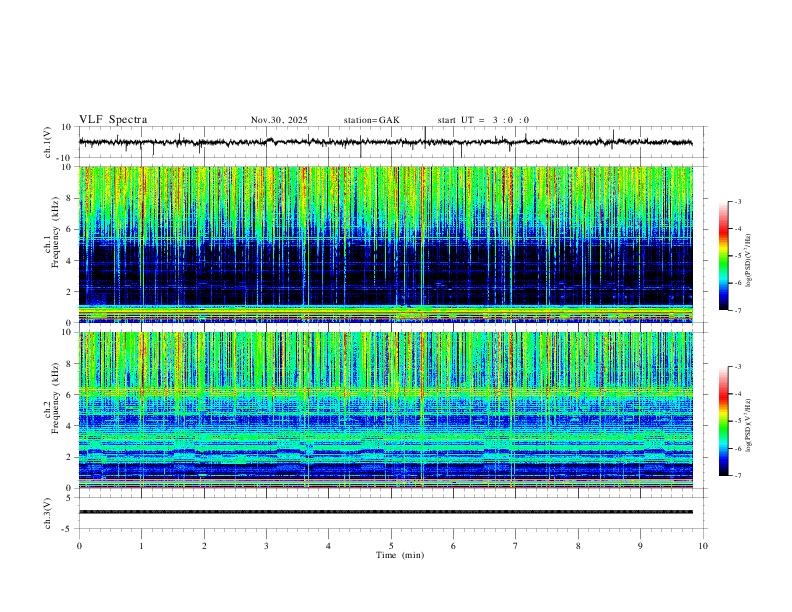Click the '1' tick on the time axis
Image resolution: width=792 pixels, height=612 pixels.
(x=141, y=546)
